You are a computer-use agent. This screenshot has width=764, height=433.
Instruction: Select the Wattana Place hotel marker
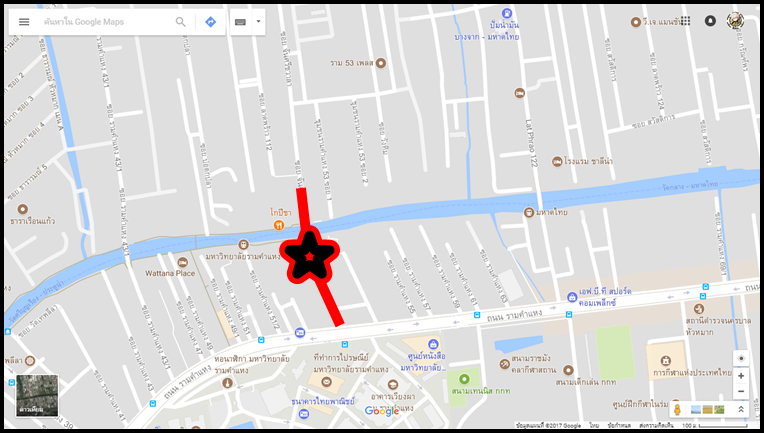pos(183,263)
